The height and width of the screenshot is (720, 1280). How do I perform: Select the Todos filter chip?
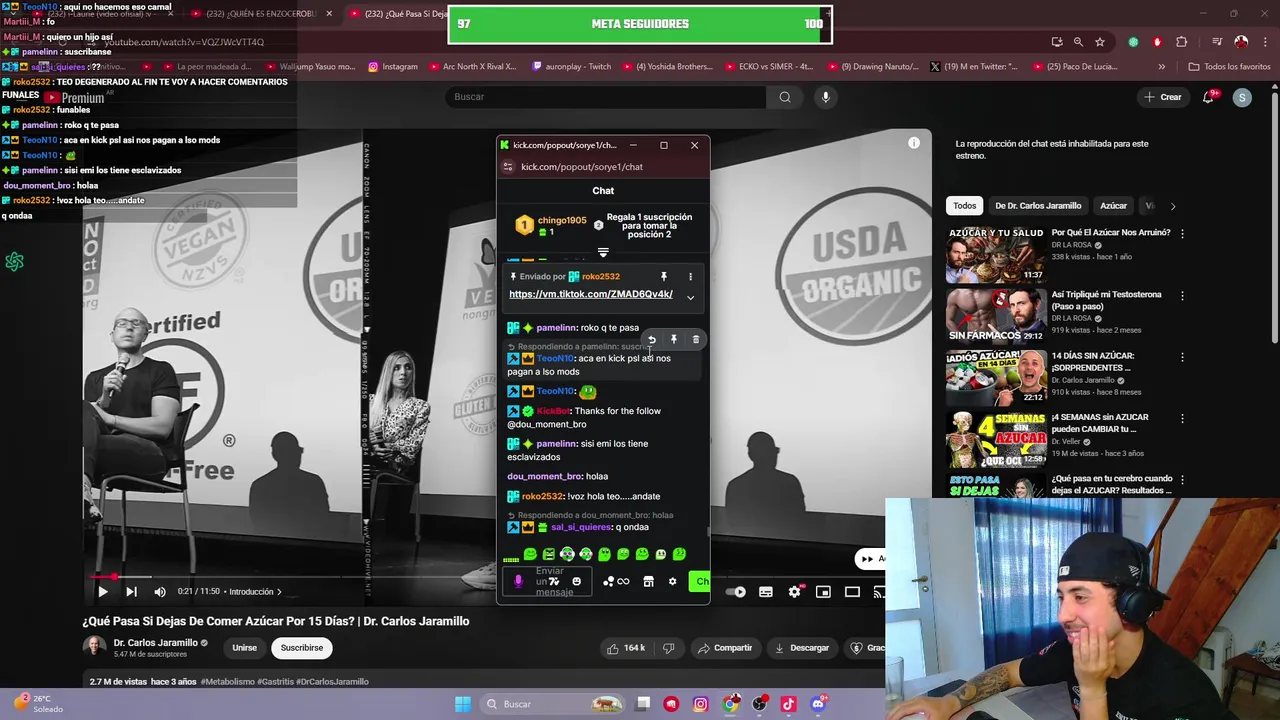pyautogui.click(x=964, y=206)
